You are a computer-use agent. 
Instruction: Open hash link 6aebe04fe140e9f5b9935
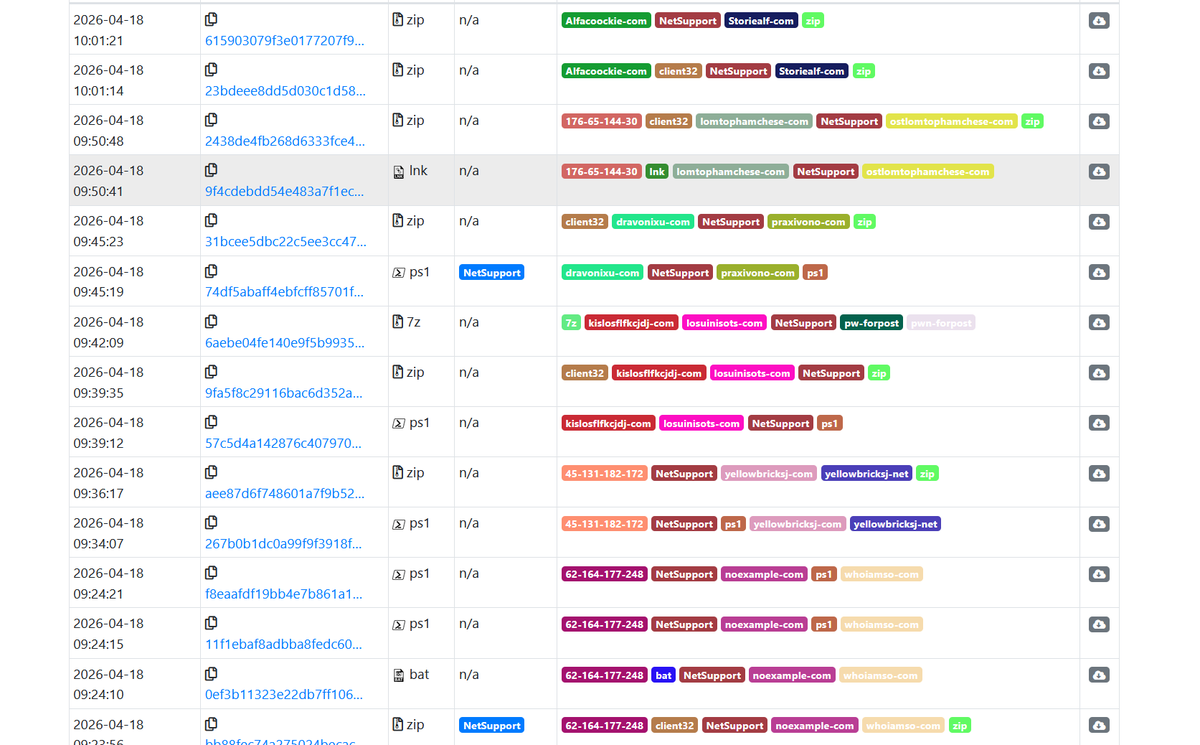pos(284,342)
